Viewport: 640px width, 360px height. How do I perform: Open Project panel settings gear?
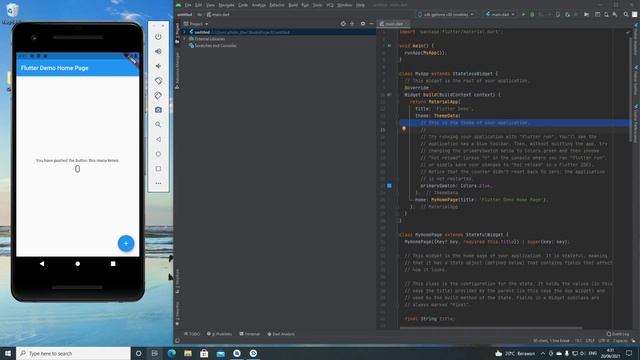[x=363, y=24]
